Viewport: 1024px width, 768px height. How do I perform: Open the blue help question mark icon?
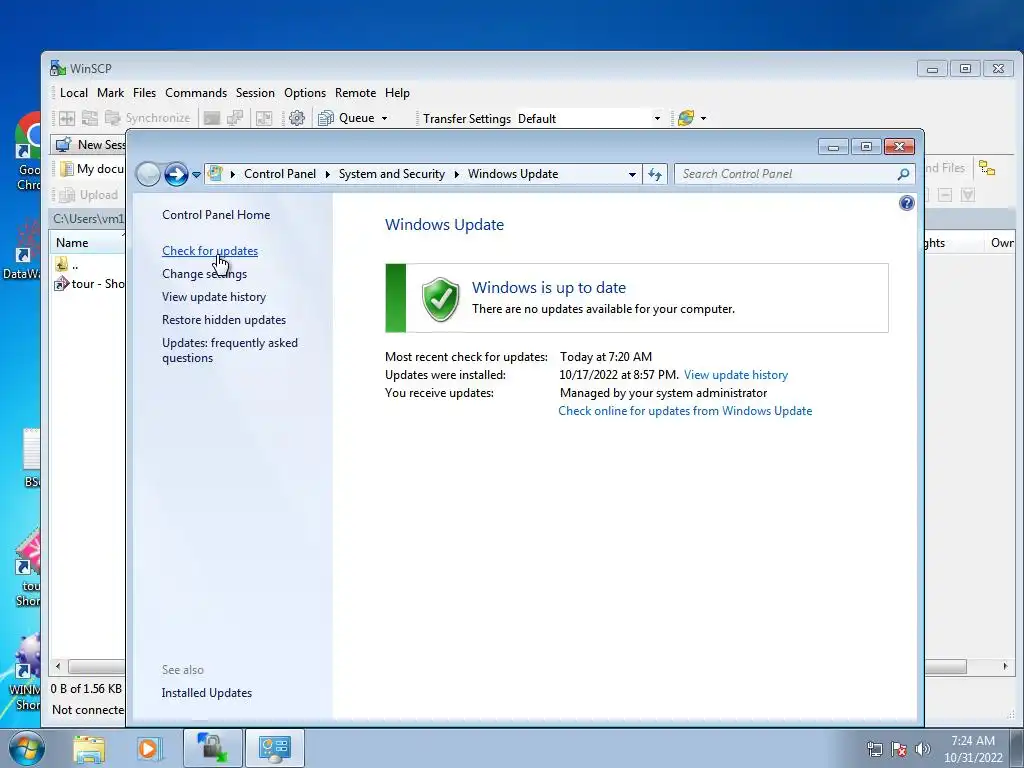906,203
